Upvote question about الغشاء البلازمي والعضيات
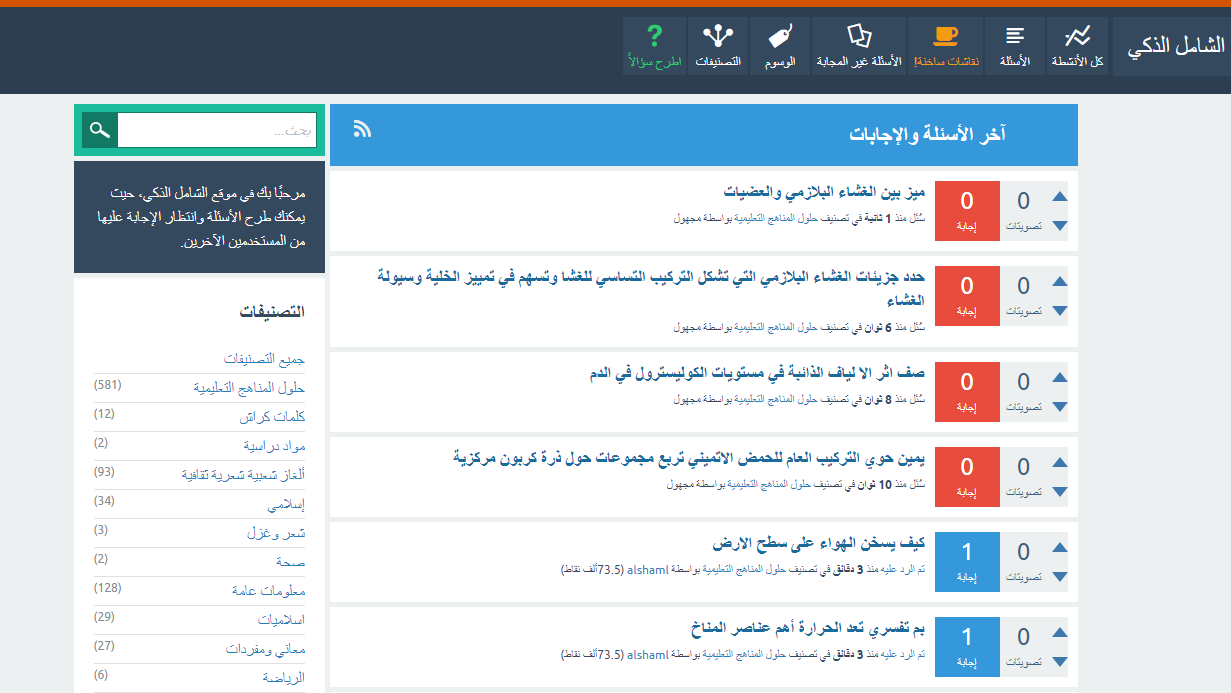 [x=1060, y=197]
